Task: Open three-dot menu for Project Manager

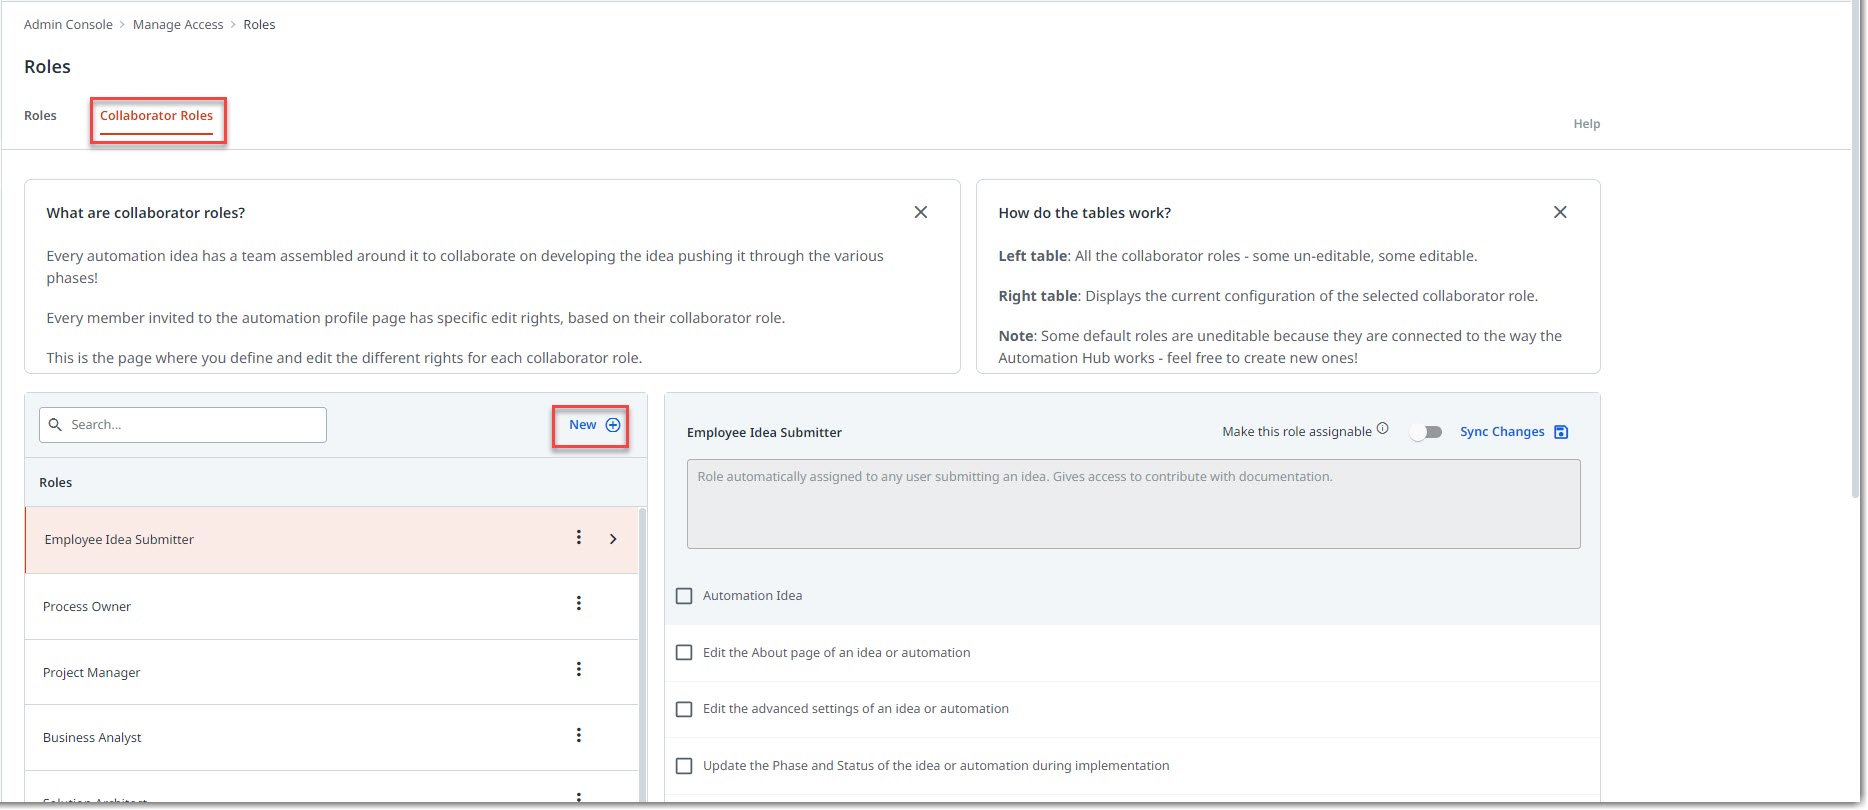Action: click(x=578, y=669)
